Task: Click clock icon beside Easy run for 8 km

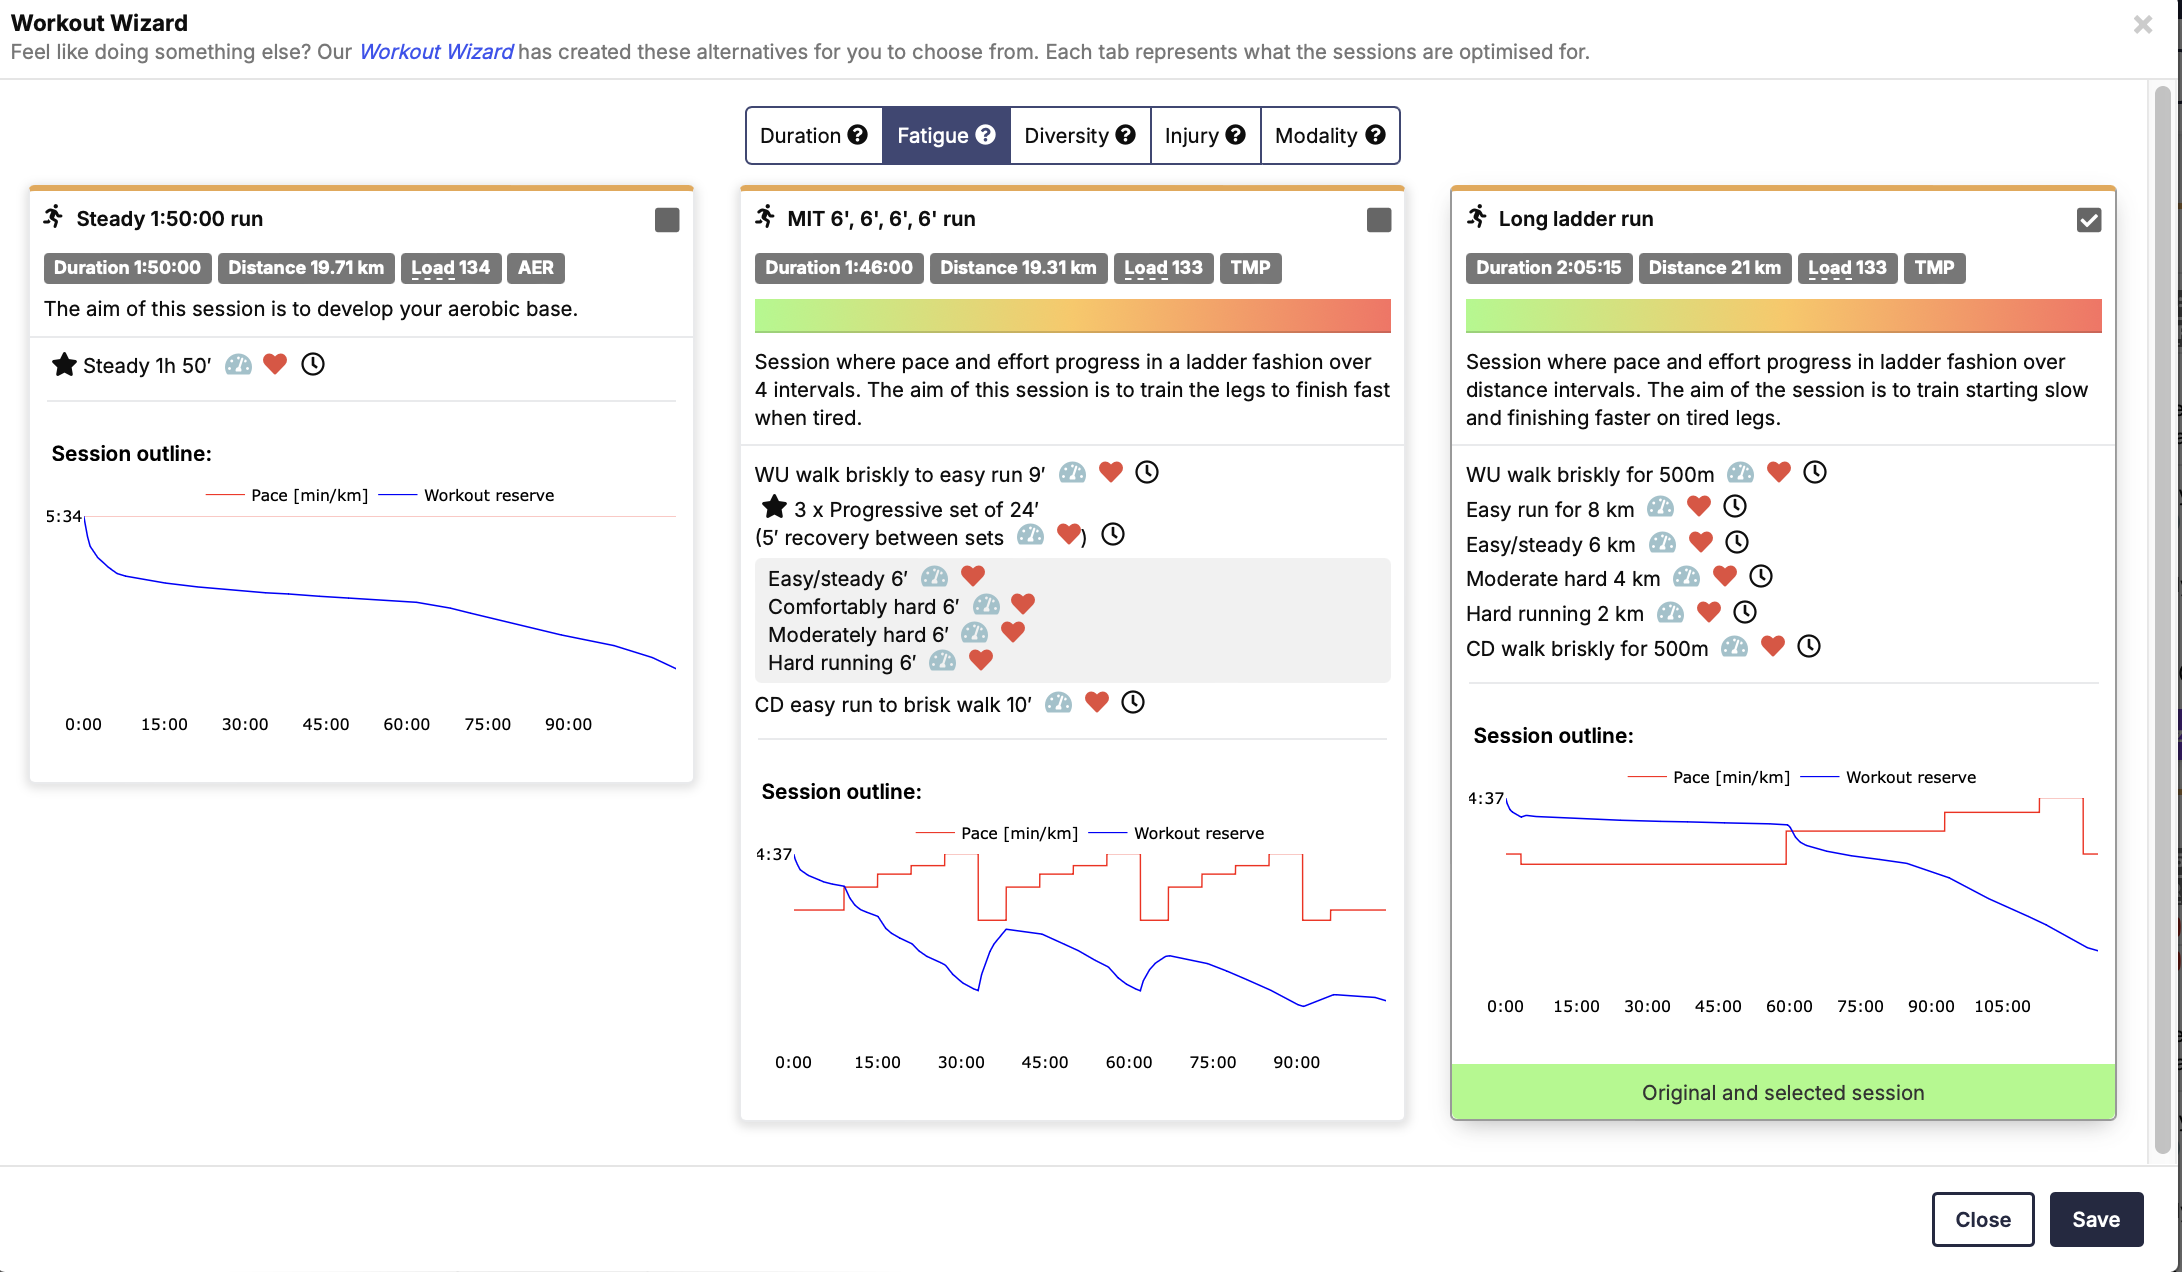Action: tap(1735, 507)
